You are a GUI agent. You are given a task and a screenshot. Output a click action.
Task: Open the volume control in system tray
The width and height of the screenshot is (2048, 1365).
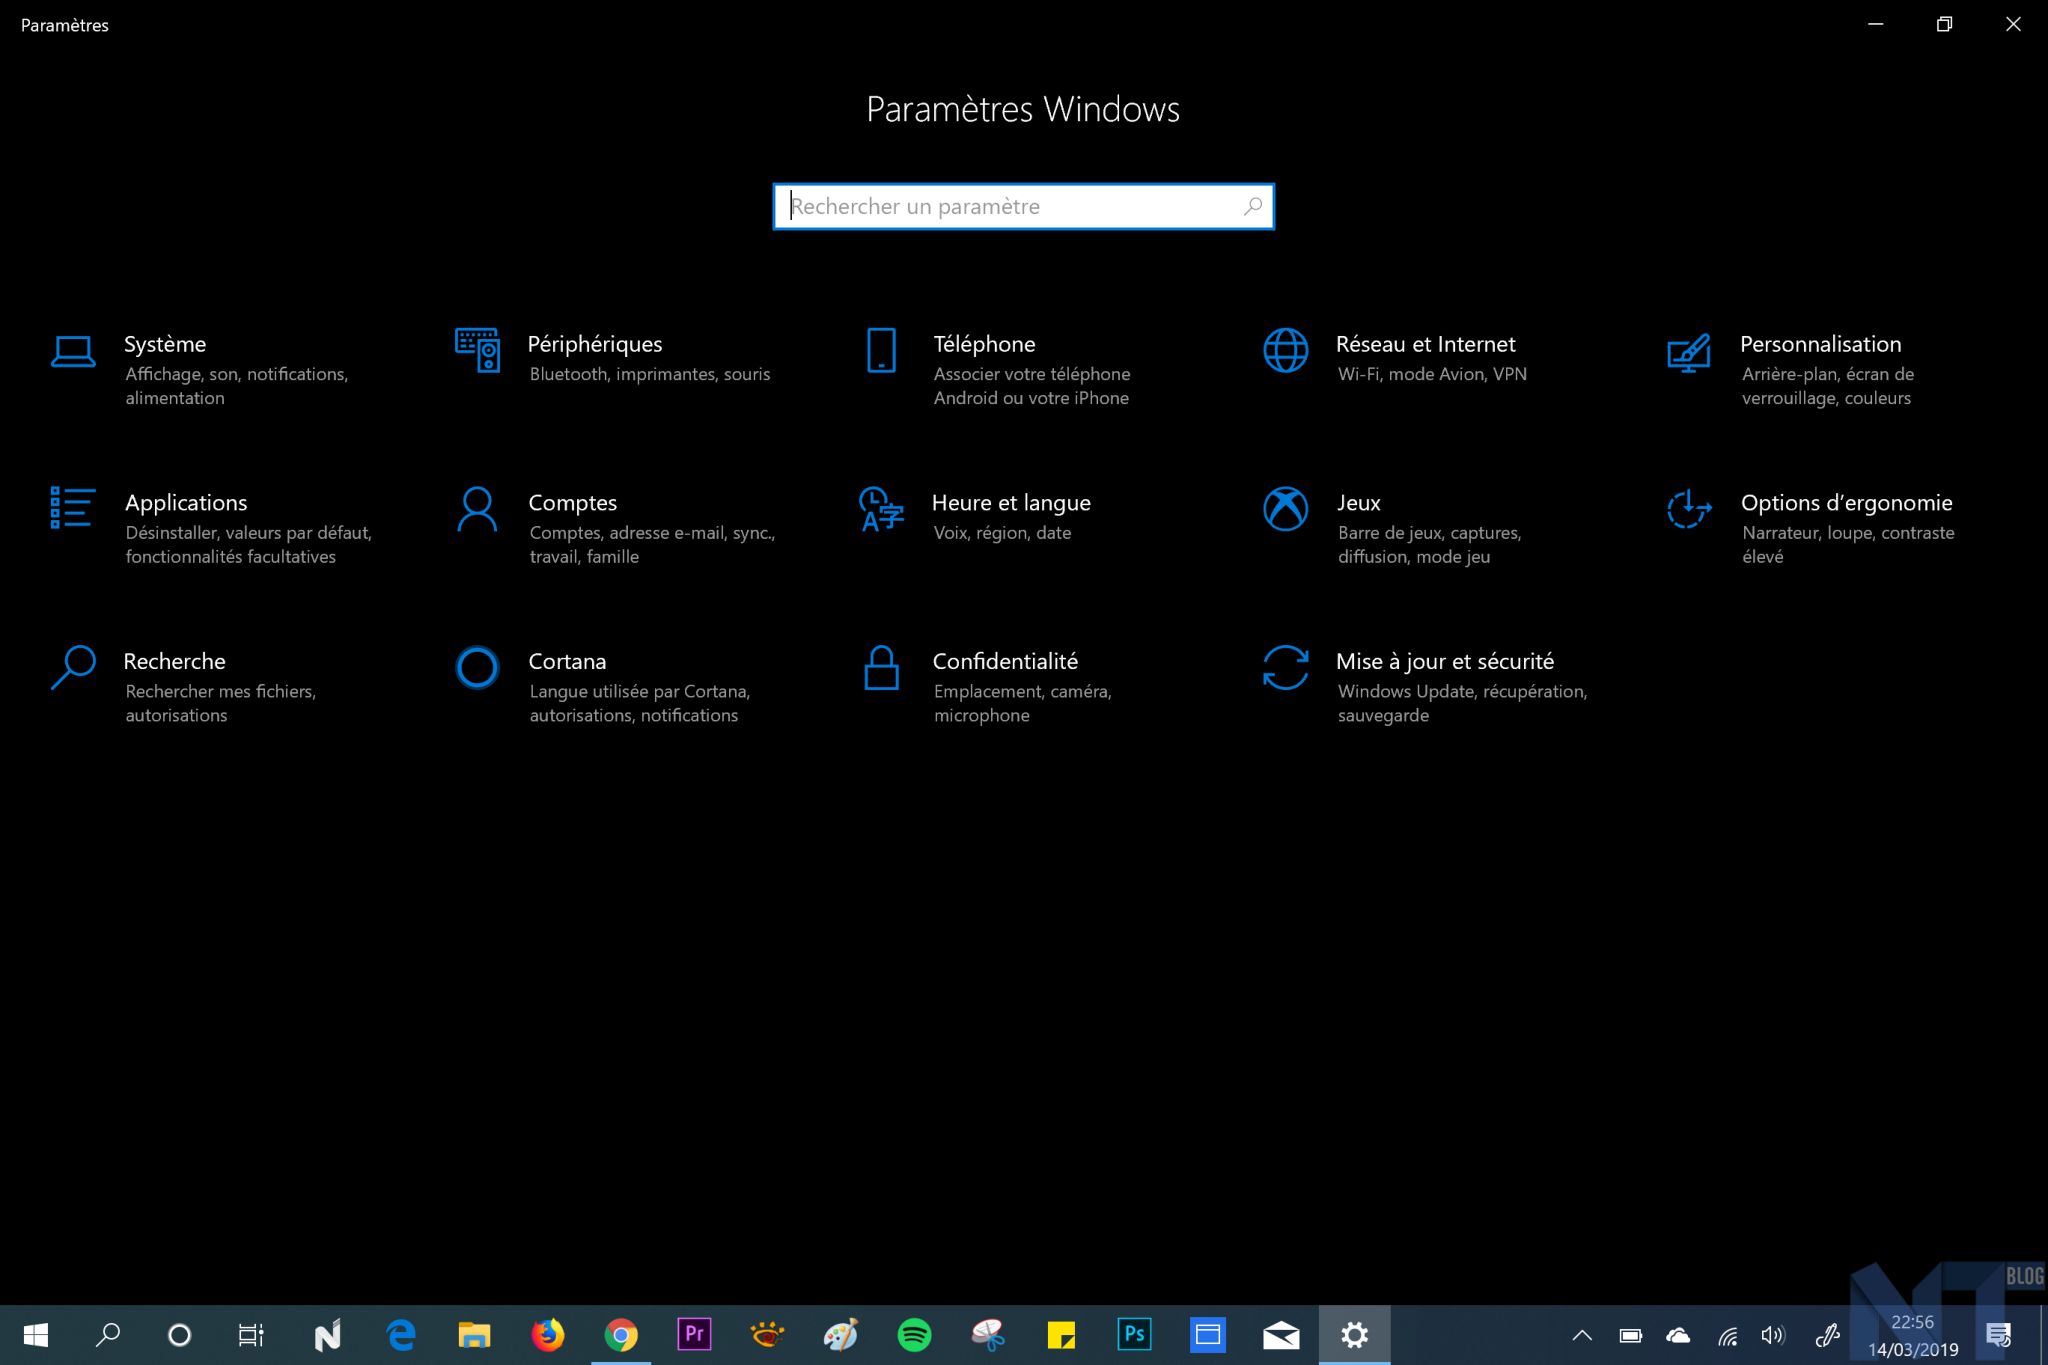[1773, 1335]
